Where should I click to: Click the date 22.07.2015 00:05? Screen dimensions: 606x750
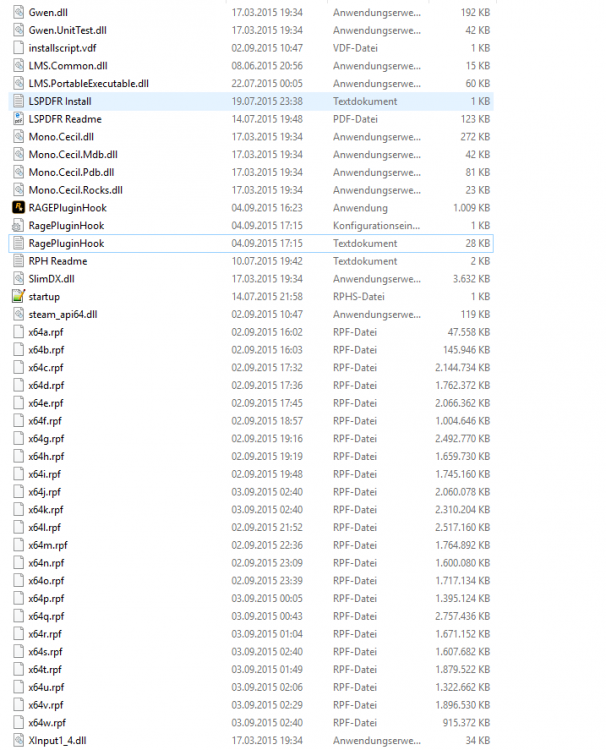coord(267,83)
